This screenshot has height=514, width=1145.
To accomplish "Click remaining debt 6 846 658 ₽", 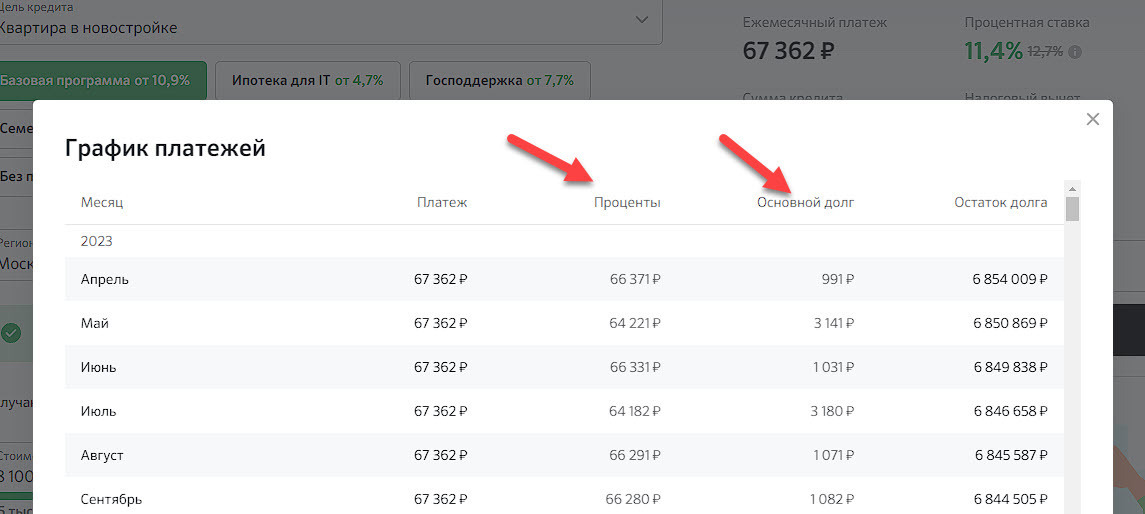I will pyautogui.click(x=1011, y=411).
